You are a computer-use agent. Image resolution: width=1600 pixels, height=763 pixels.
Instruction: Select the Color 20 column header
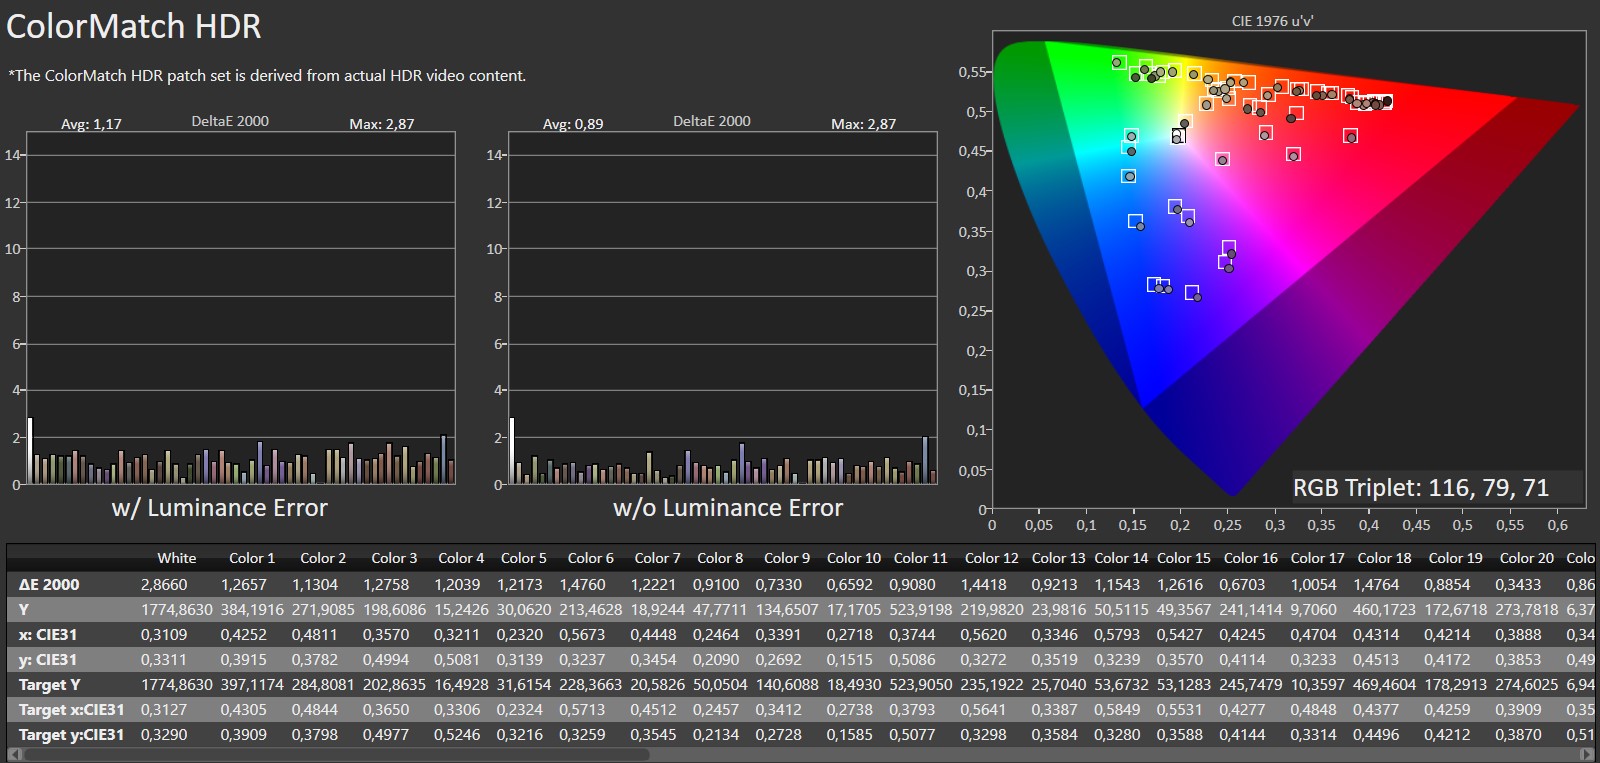pos(1526,558)
